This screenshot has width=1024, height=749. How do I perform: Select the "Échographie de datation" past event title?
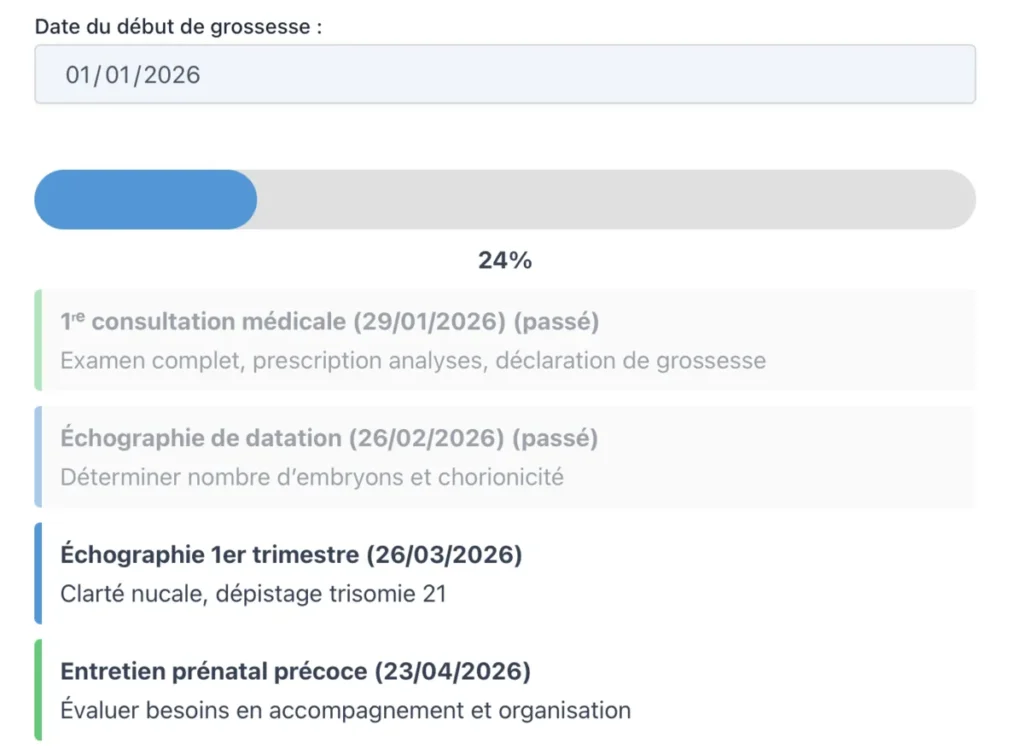pos(329,438)
